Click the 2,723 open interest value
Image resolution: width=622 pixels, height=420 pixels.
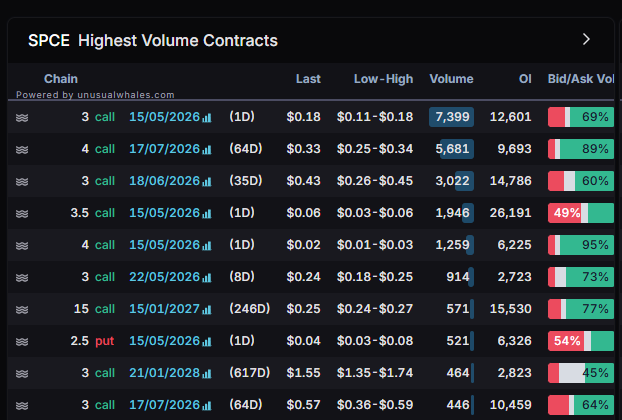click(x=514, y=277)
